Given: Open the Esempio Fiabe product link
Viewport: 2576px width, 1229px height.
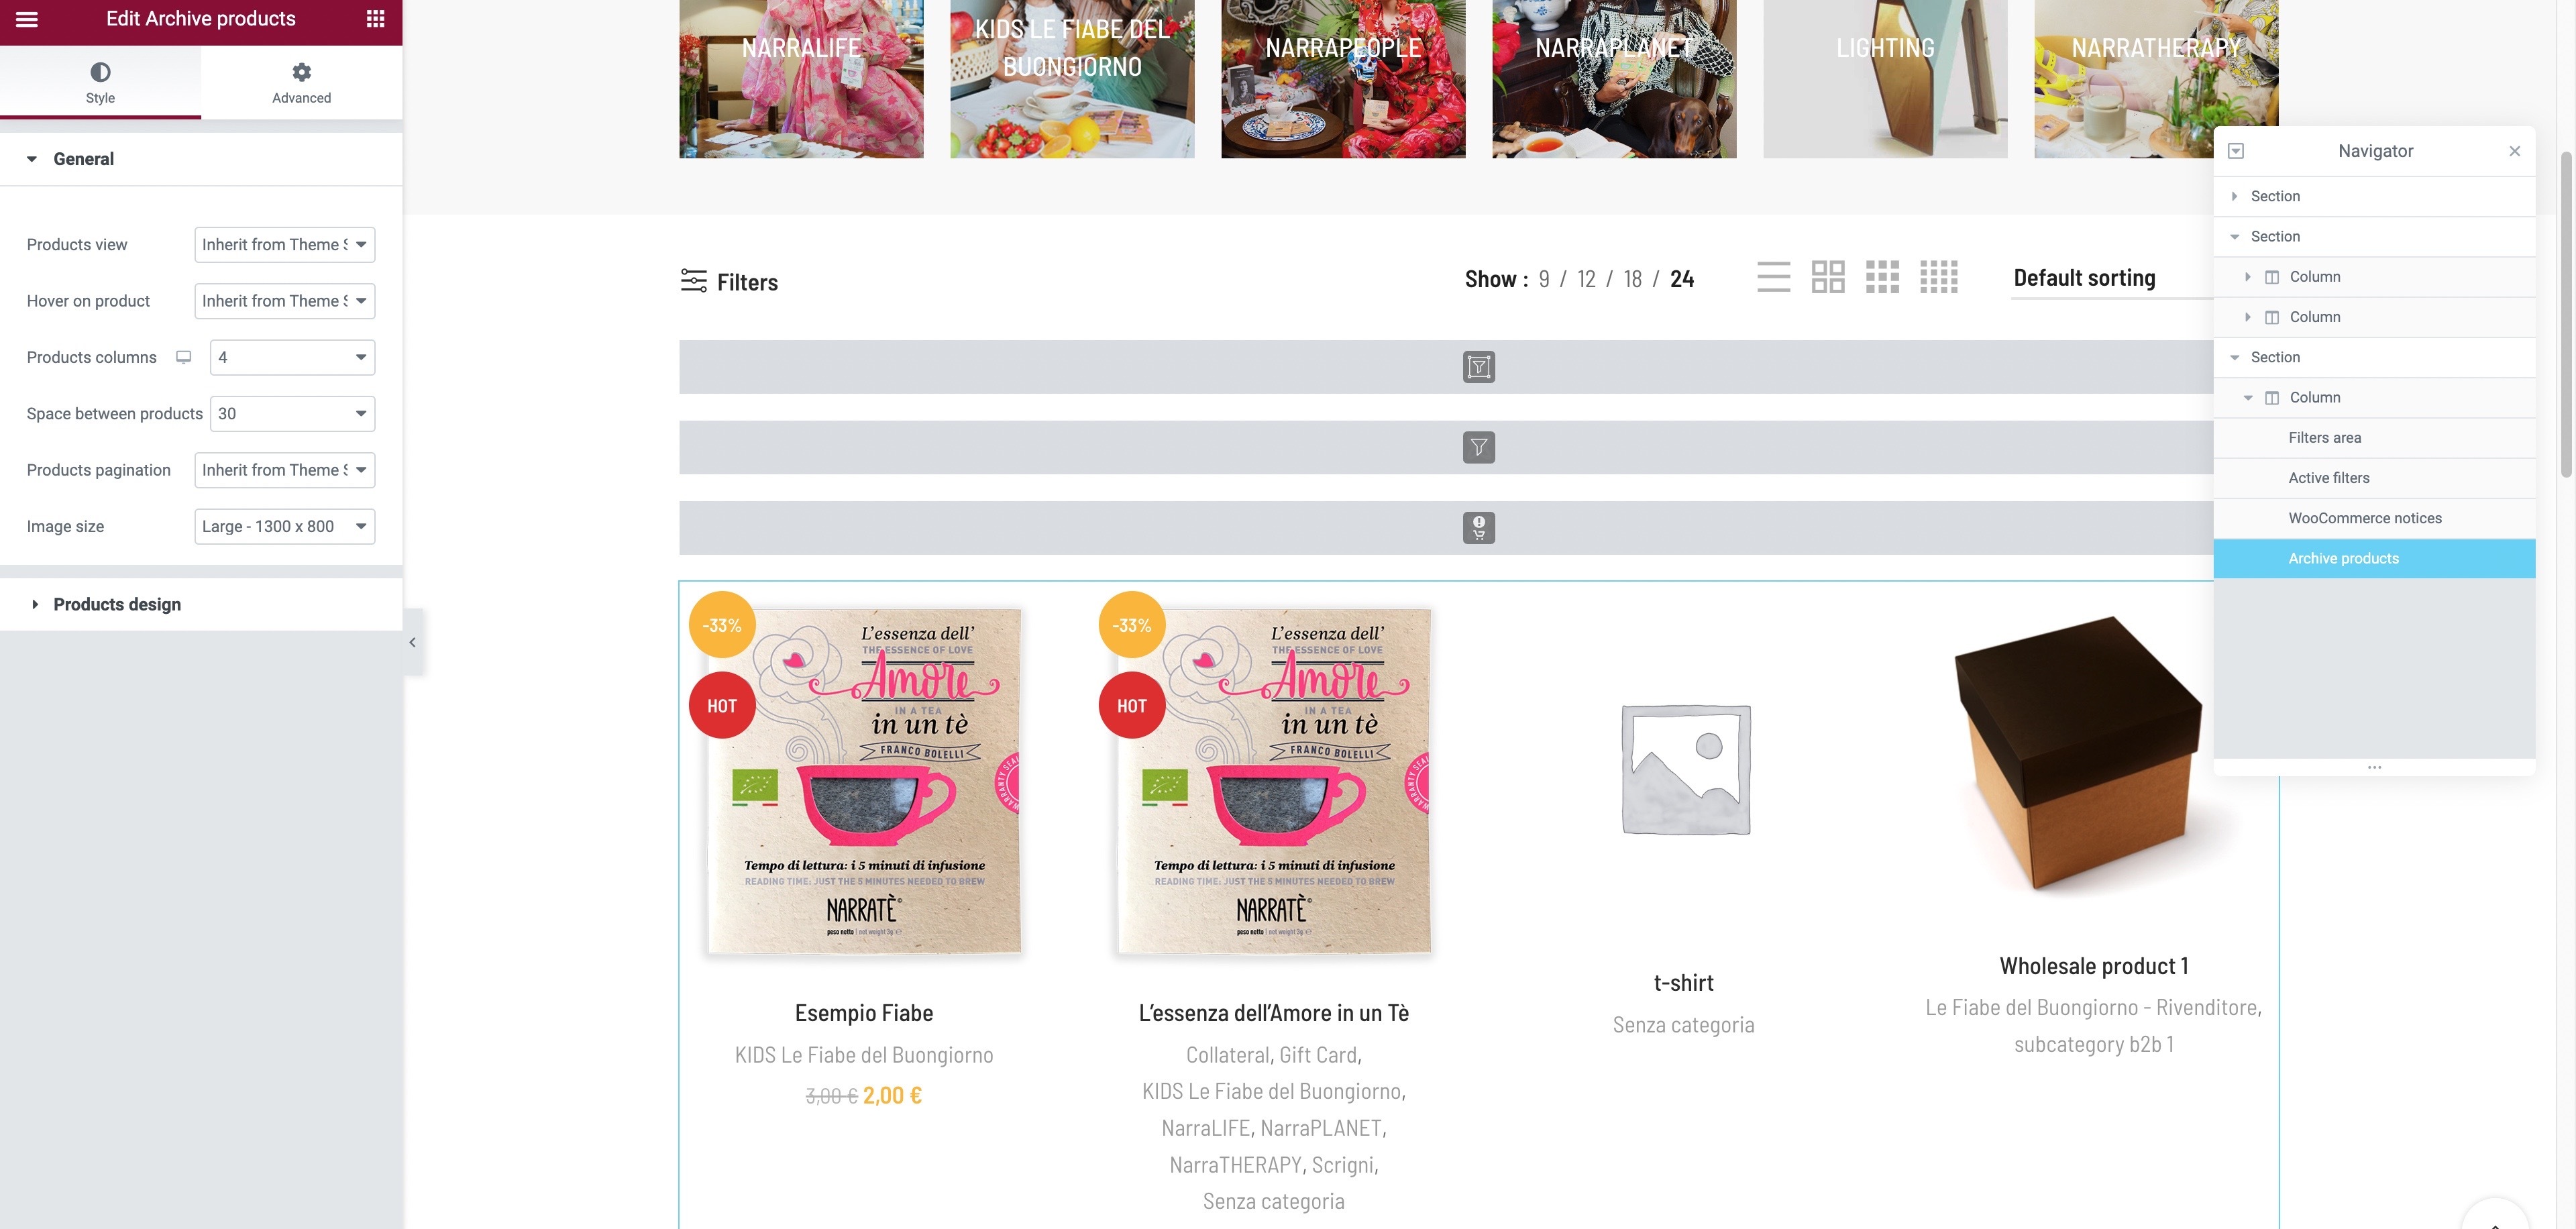Looking at the screenshot, I should (x=863, y=1013).
